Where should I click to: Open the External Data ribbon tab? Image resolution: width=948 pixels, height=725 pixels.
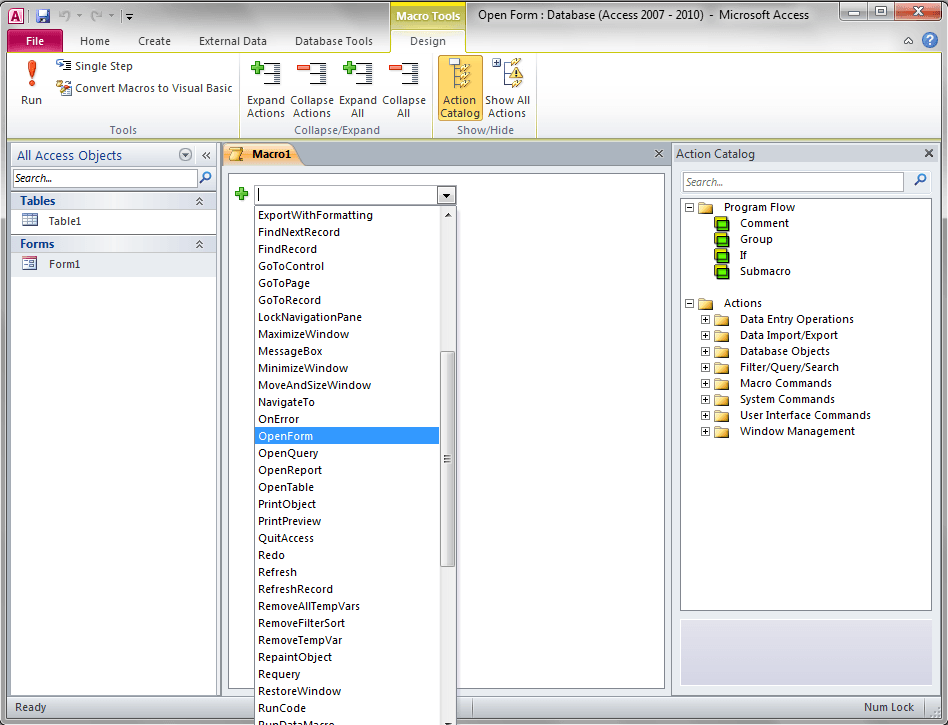233,41
